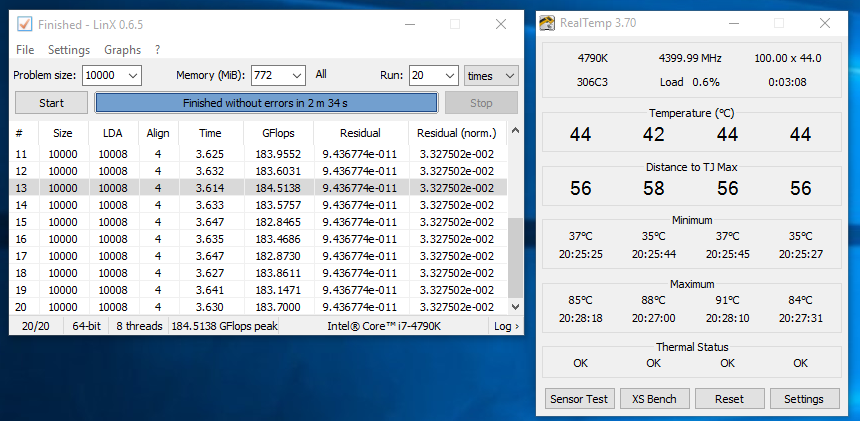Click the XS Bench button
The height and width of the screenshot is (421, 860).
click(654, 399)
